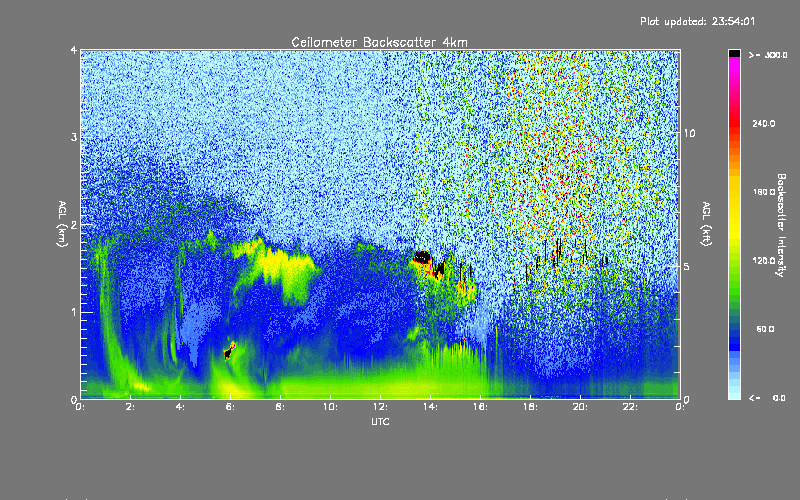
Task: Click the '22:' UTC time tick
Action: (x=630, y=407)
